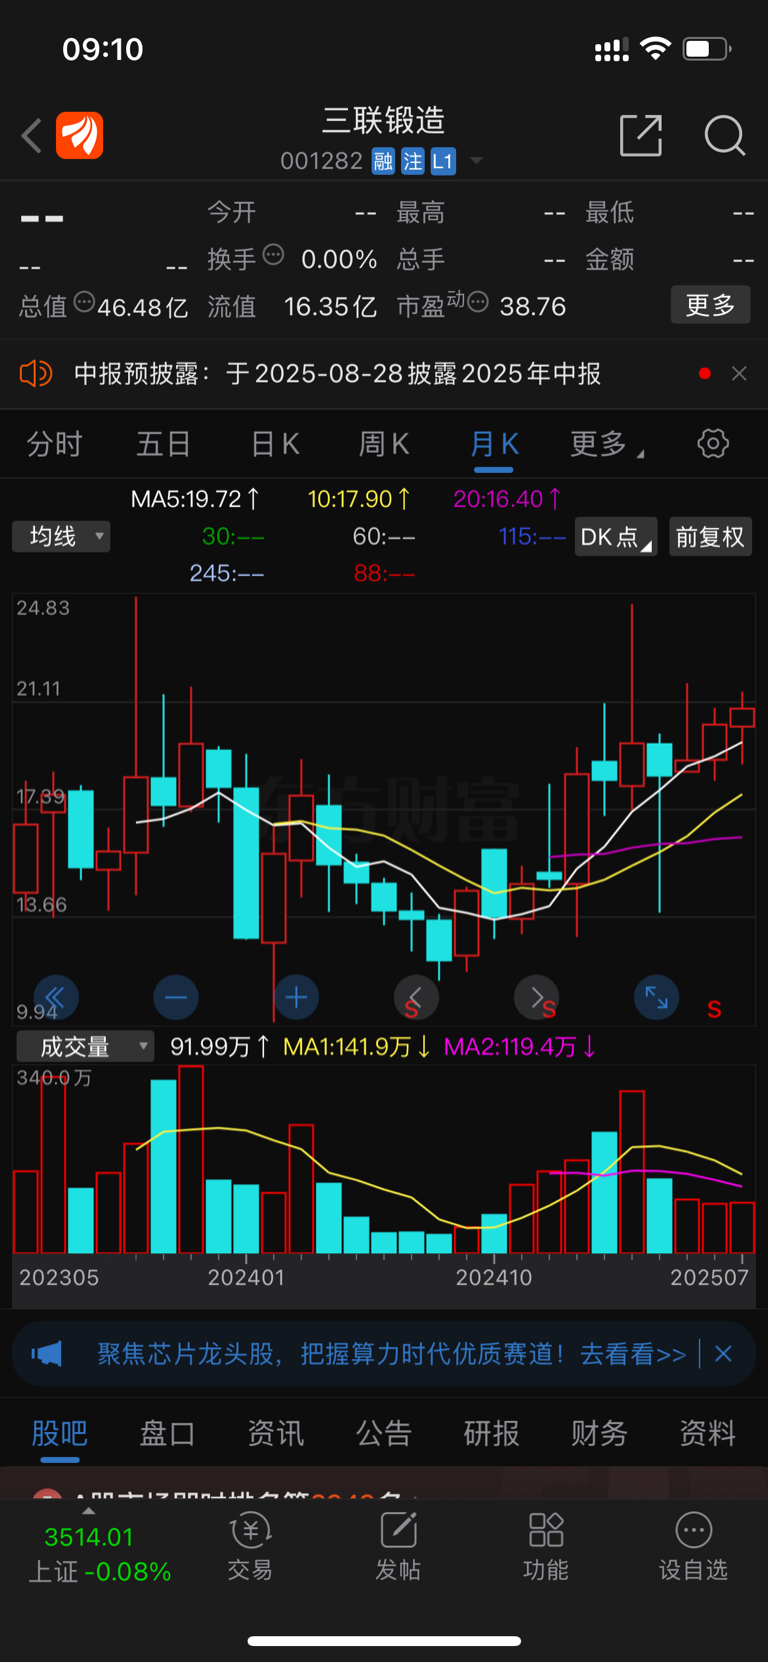Switch to 日K chart tab
Viewport: 768px width, 1663px height.
(x=275, y=444)
